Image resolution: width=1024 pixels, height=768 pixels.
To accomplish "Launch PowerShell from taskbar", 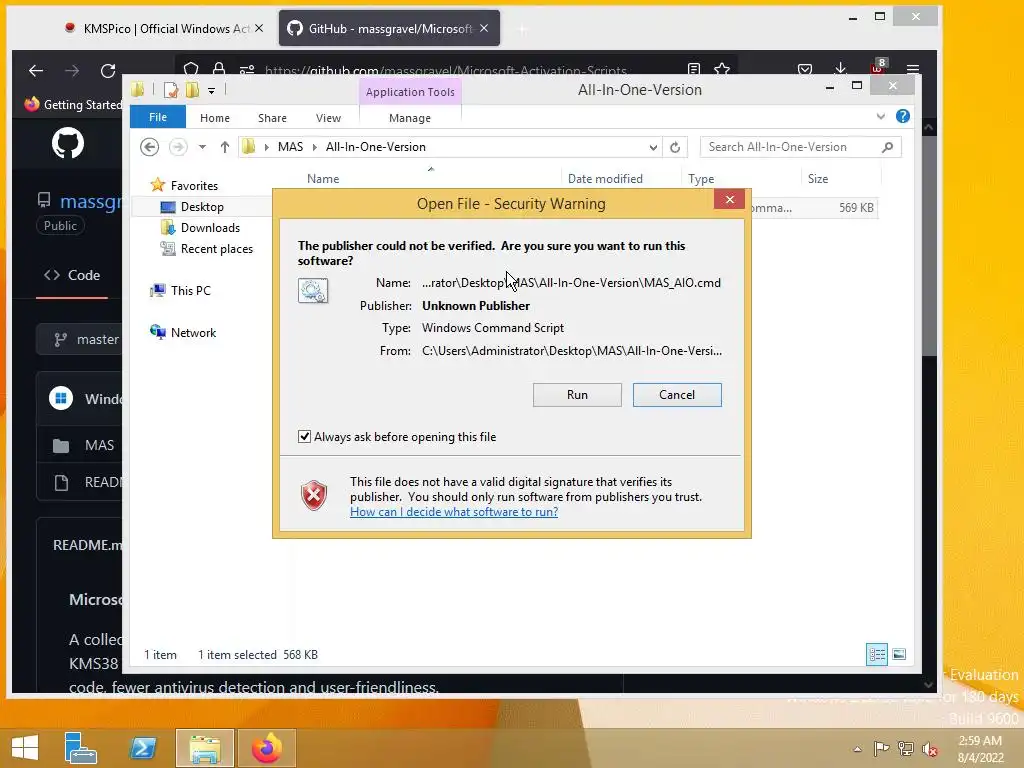I will (x=143, y=748).
